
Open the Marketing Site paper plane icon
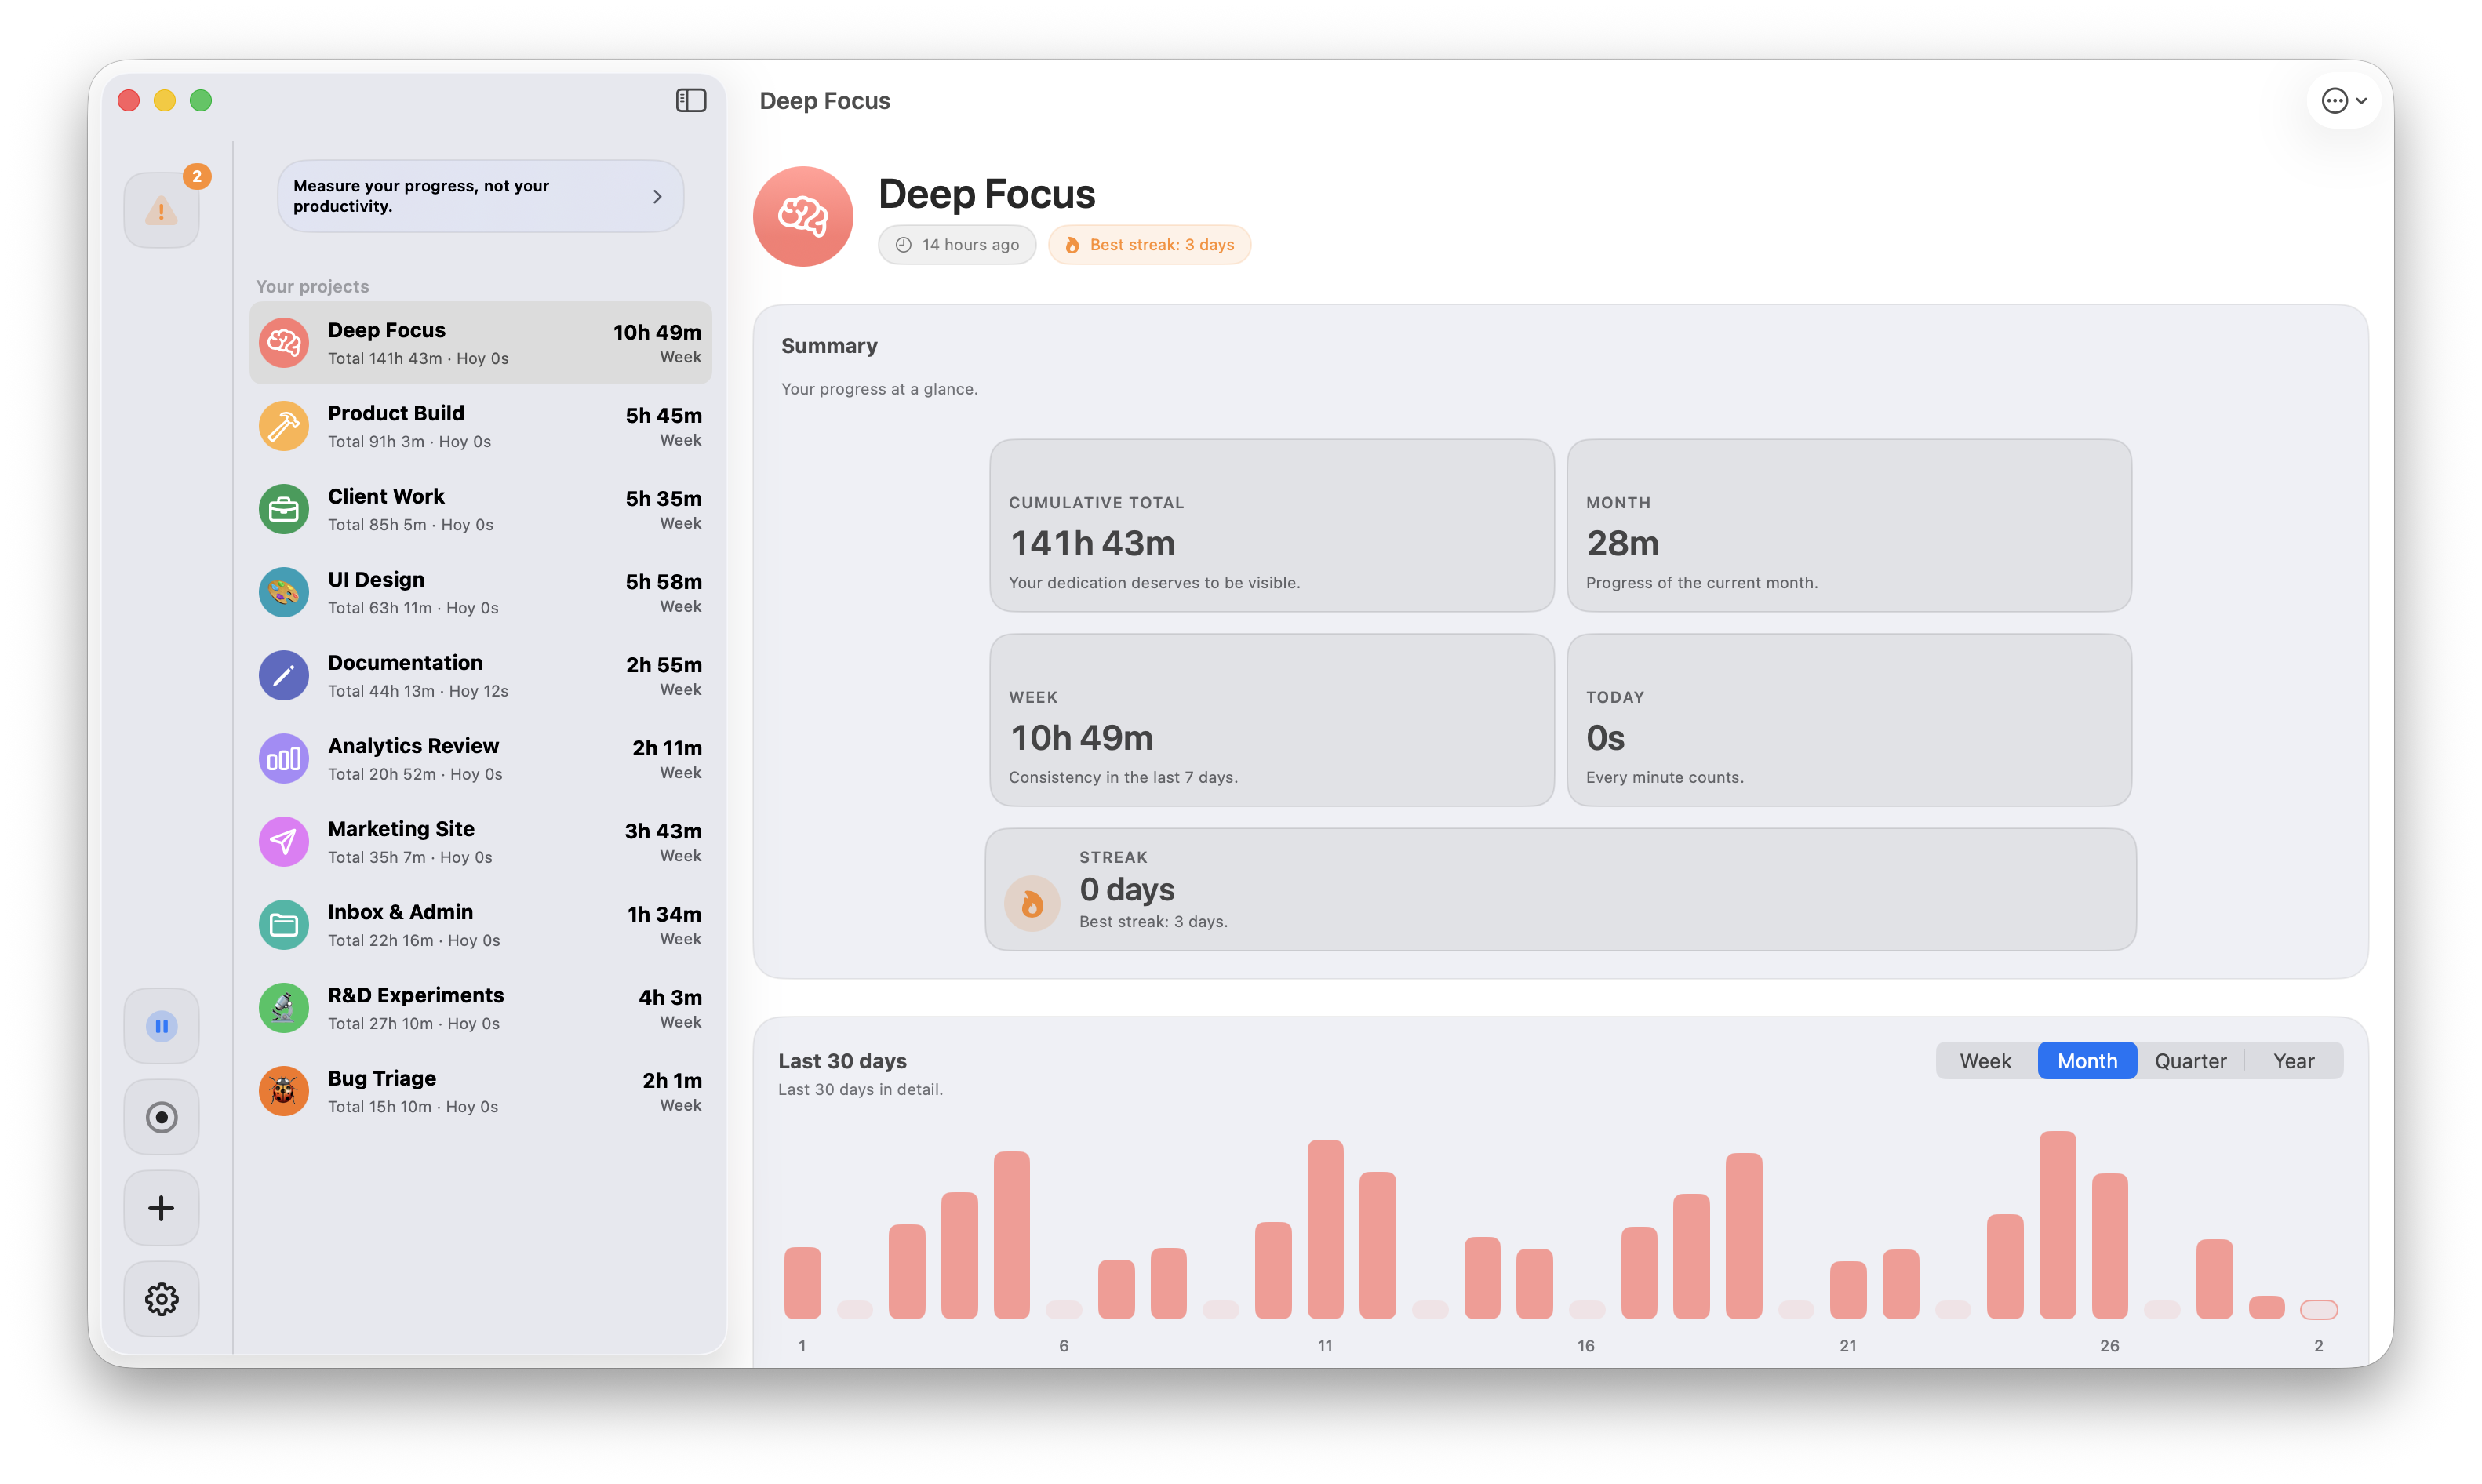[x=284, y=841]
